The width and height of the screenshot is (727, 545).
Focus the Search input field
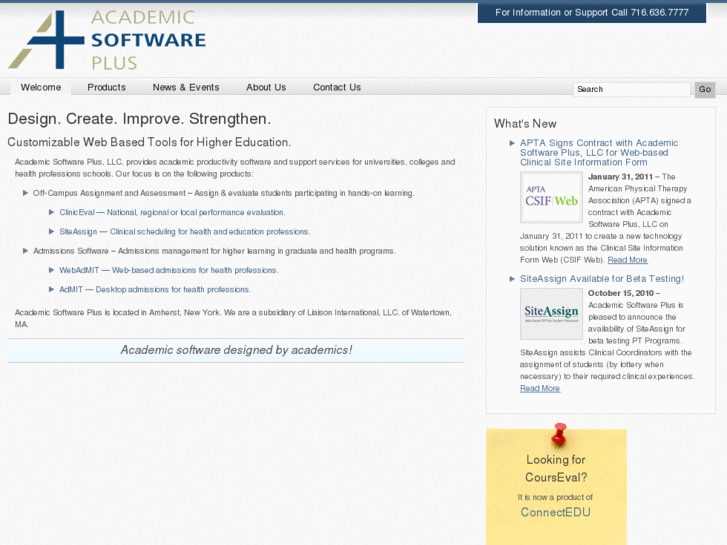click(631, 89)
